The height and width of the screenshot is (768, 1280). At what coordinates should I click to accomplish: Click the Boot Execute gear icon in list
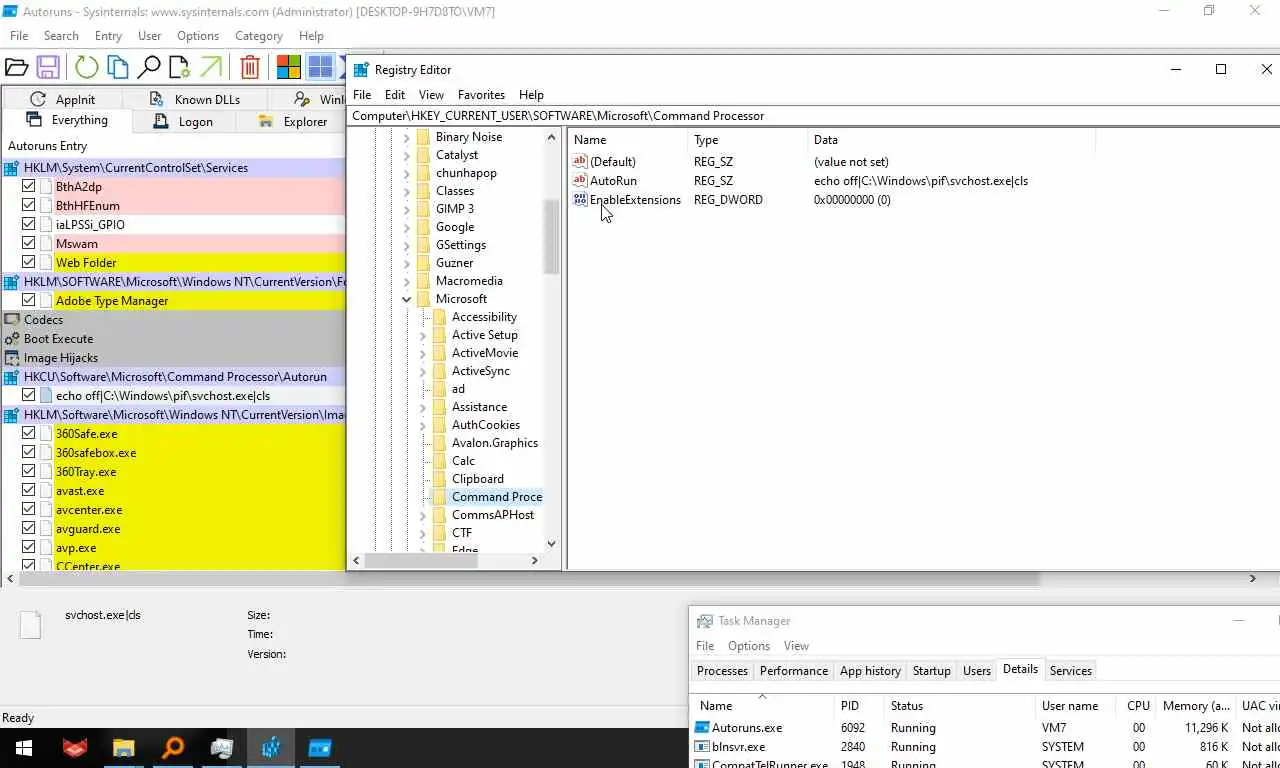[x=12, y=339]
